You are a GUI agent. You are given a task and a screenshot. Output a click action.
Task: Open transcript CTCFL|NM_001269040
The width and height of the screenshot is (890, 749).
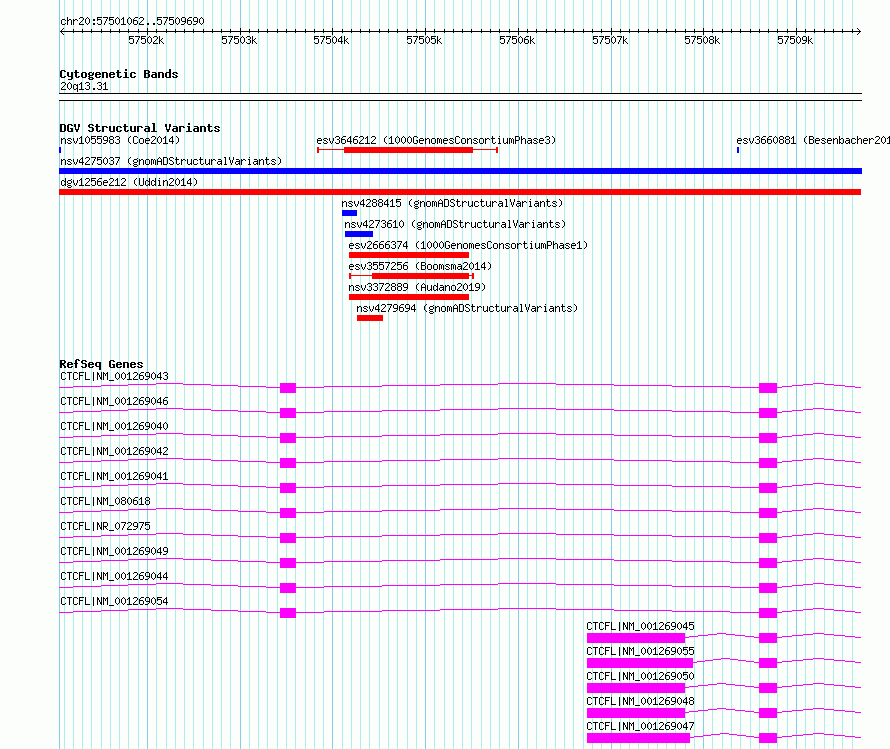(x=114, y=426)
